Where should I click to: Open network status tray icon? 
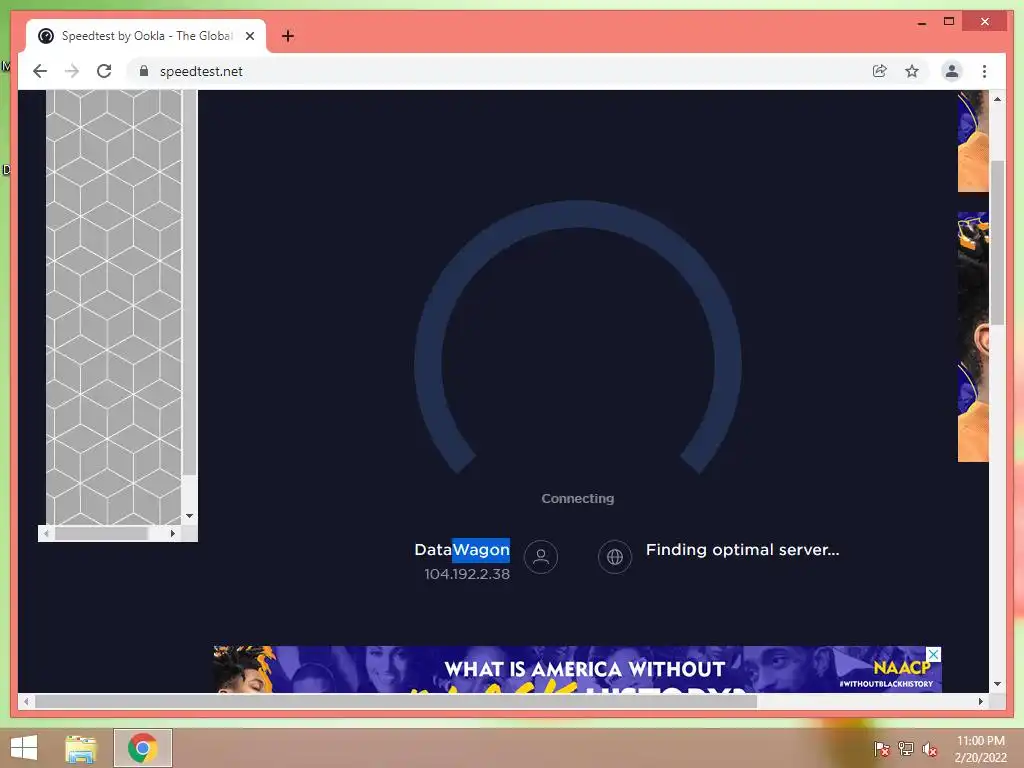pyautogui.click(x=906, y=749)
